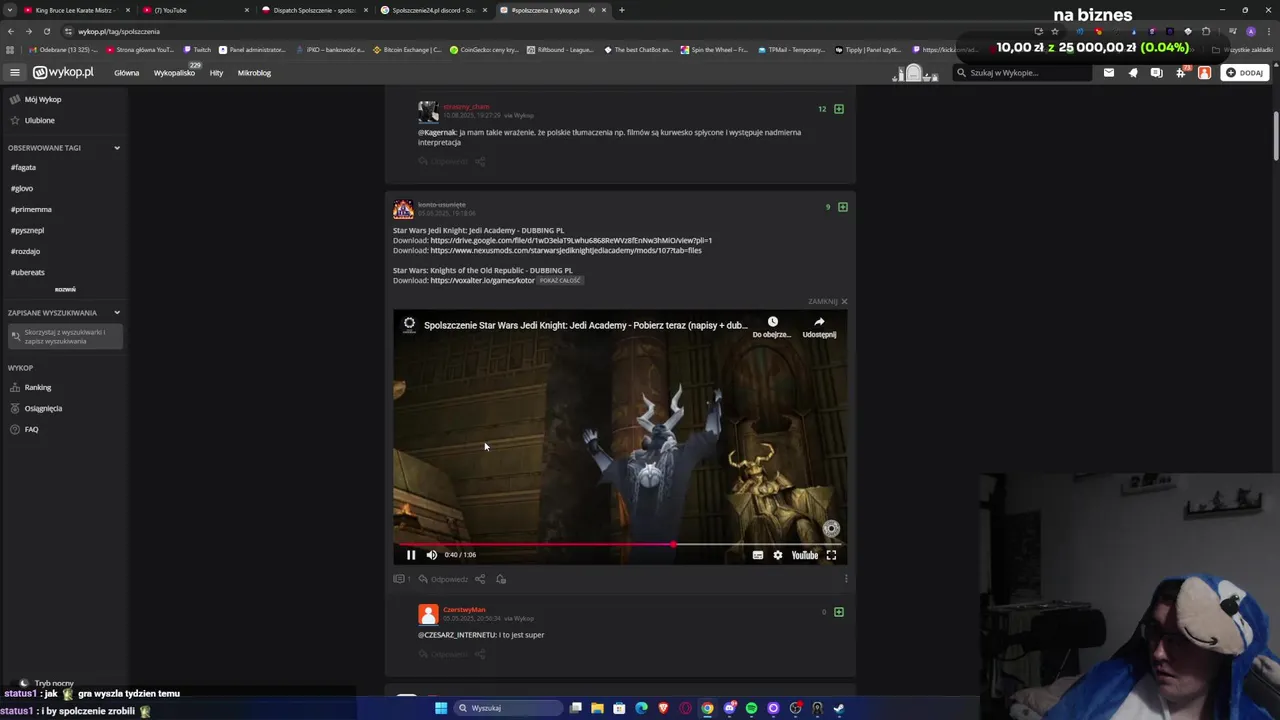Upvote CzerstwyMan's comment
This screenshot has height=720, width=1280.
pos(839,612)
